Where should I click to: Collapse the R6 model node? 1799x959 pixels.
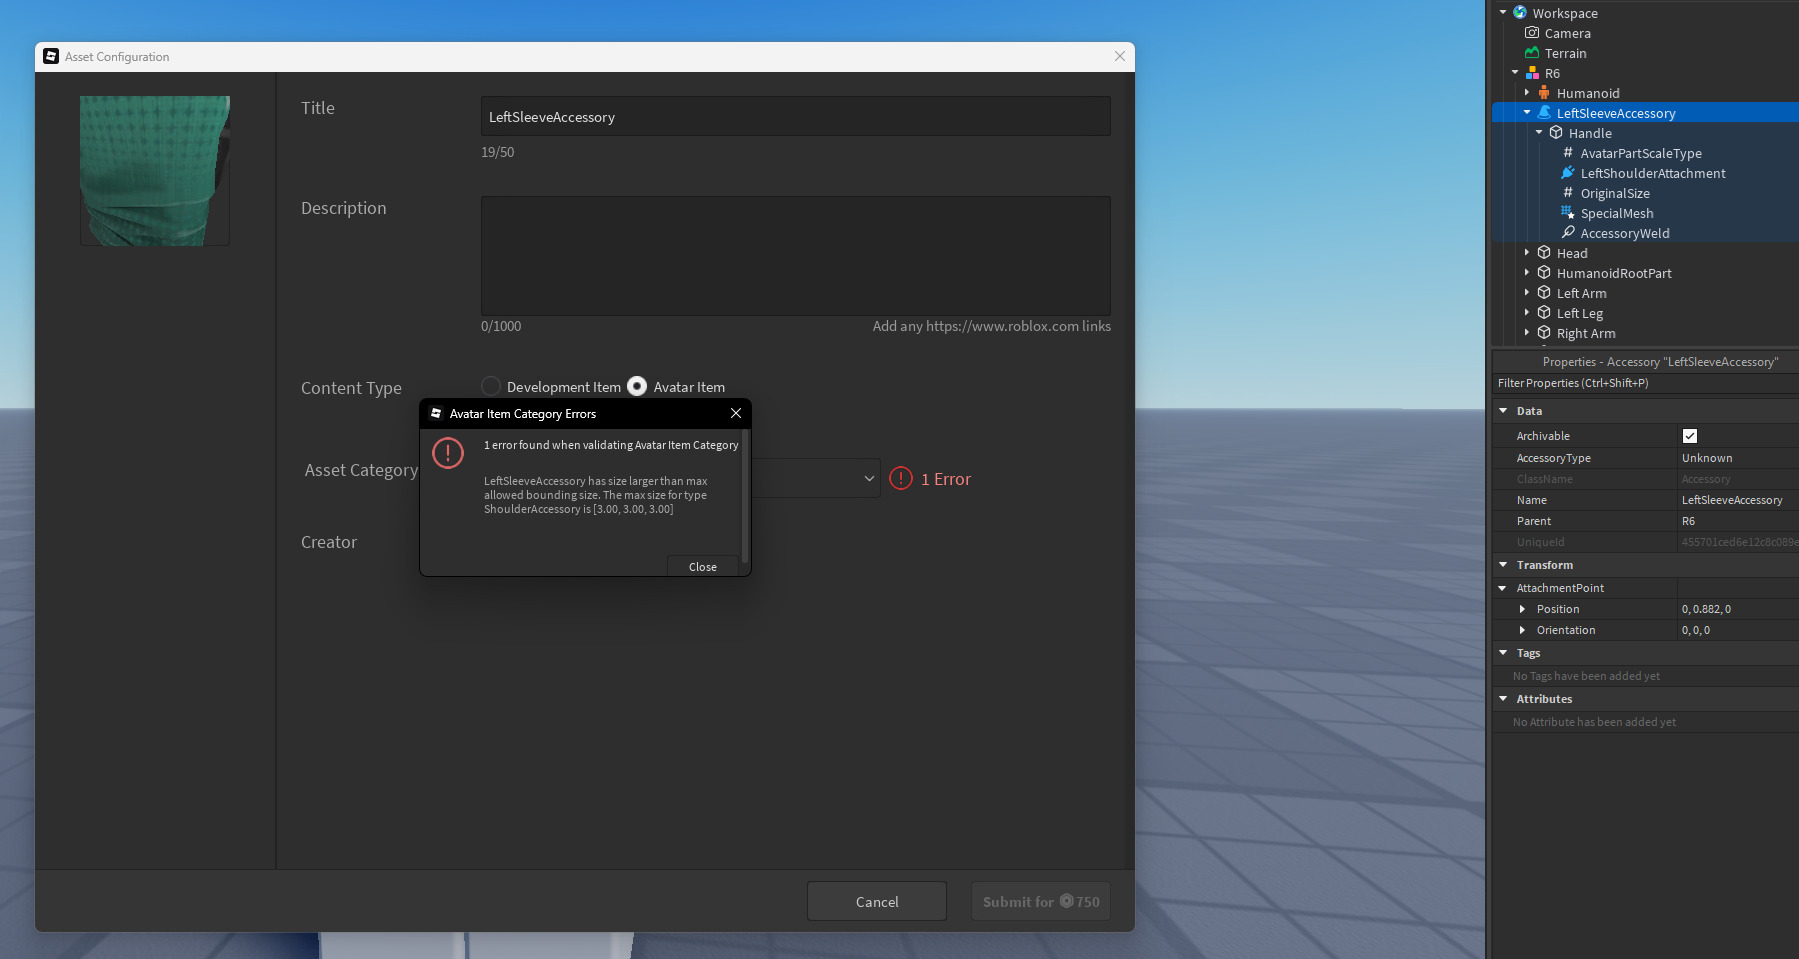[1515, 73]
